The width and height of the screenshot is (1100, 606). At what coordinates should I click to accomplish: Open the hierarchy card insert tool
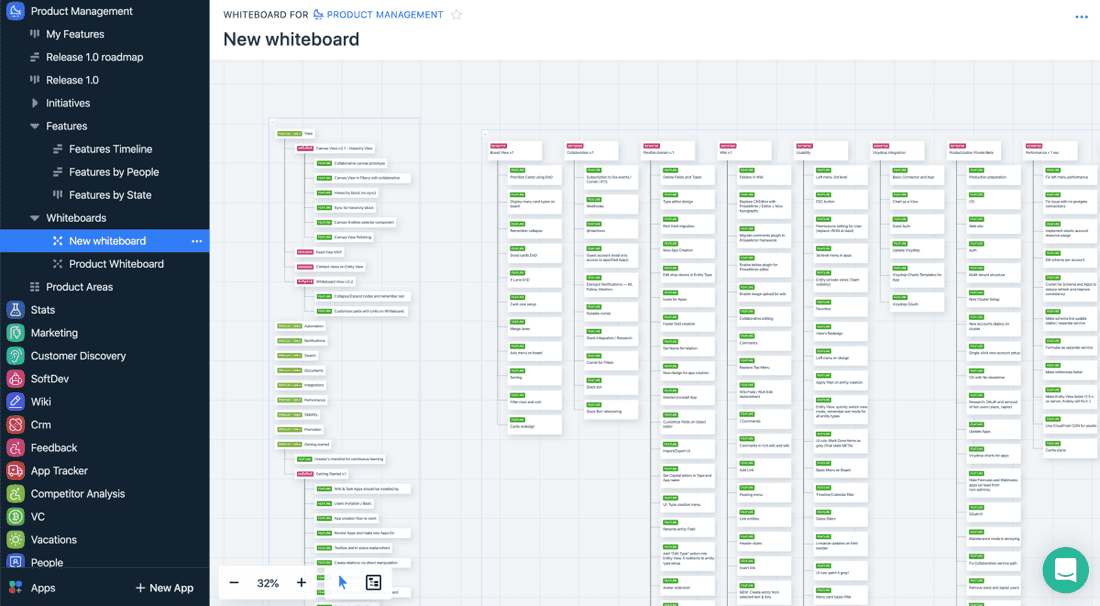click(373, 583)
